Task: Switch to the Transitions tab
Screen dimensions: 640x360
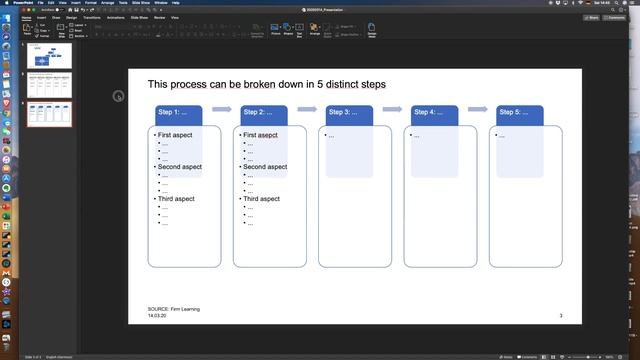Action: tap(92, 18)
